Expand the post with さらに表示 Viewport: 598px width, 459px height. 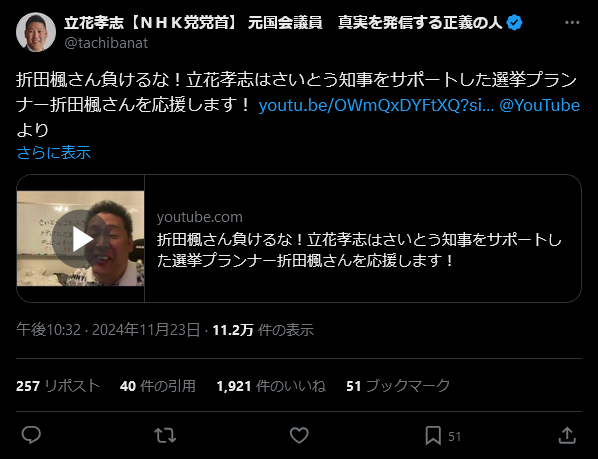tap(54, 152)
